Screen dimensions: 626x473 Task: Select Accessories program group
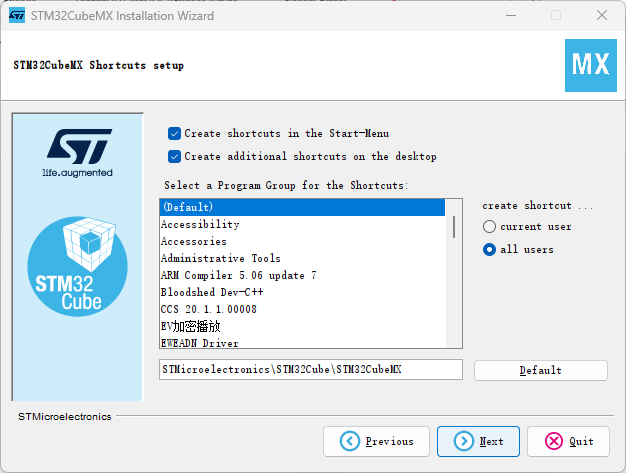303,241
